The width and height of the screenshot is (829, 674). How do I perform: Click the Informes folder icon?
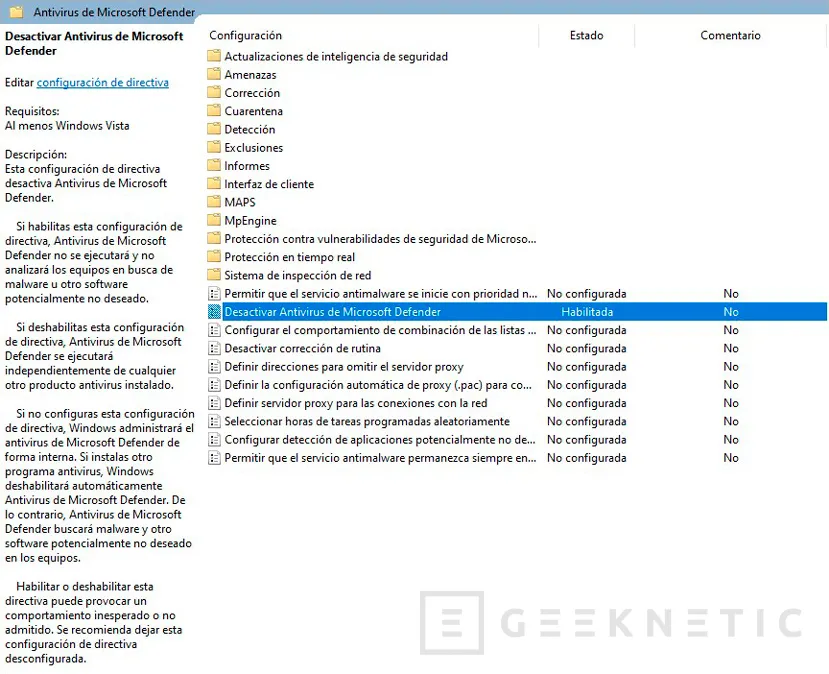click(x=214, y=165)
